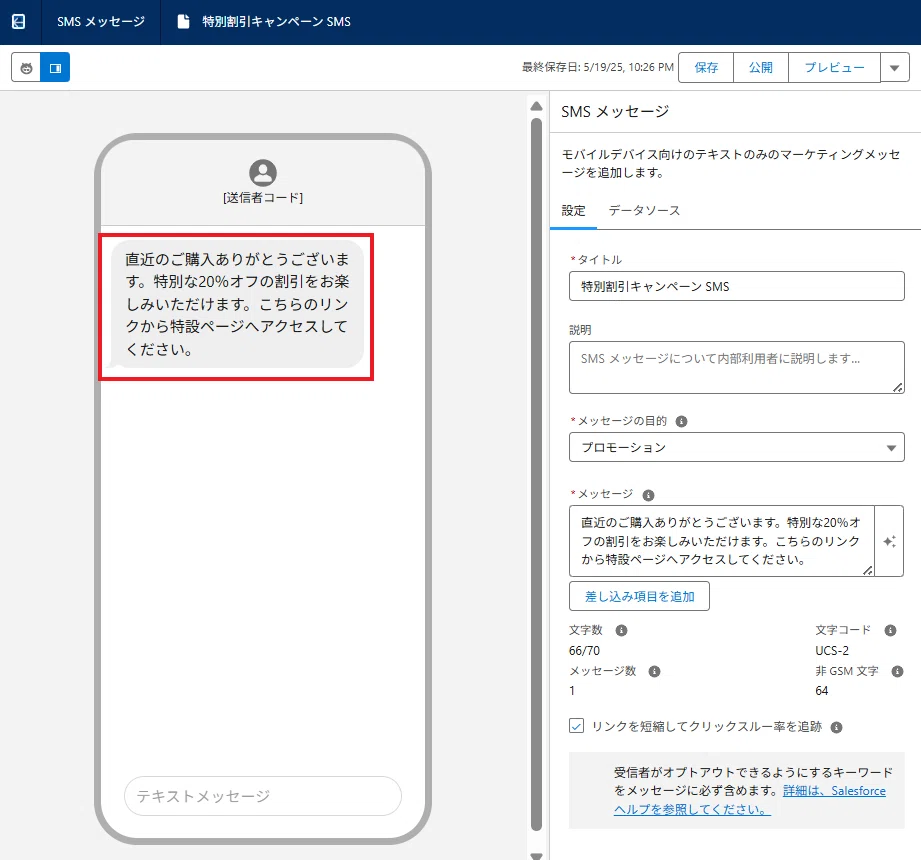Click info icon next to メッセージの目的
The image size is (921, 860).
pyautogui.click(x=681, y=421)
